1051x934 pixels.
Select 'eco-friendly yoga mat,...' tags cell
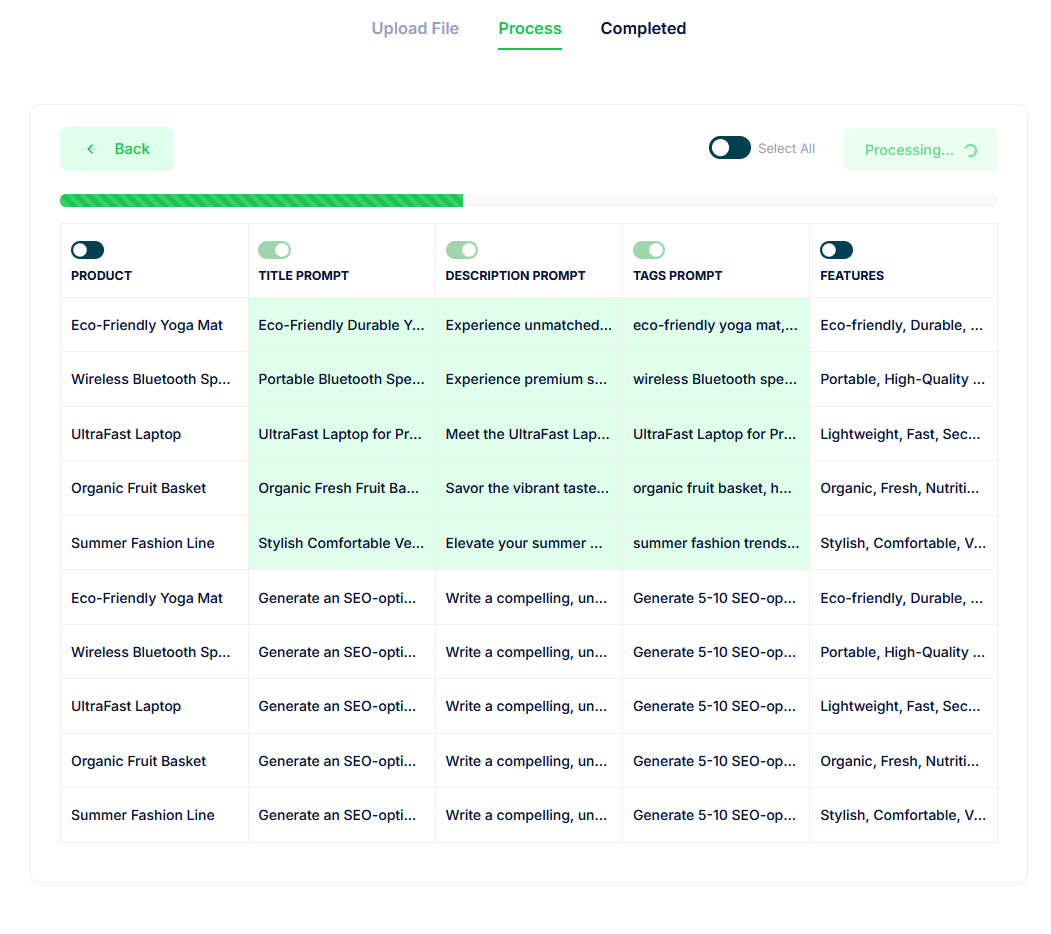pyautogui.click(x=716, y=325)
